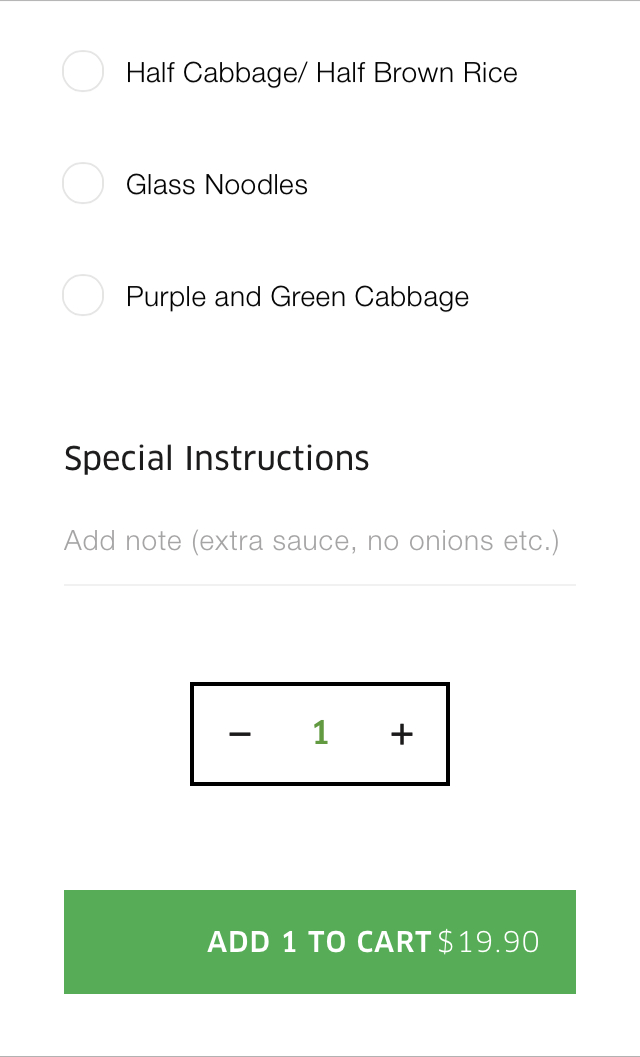The height and width of the screenshot is (1057, 640).
Task: Click left empty area of green cart button
Action: (x=130, y=942)
